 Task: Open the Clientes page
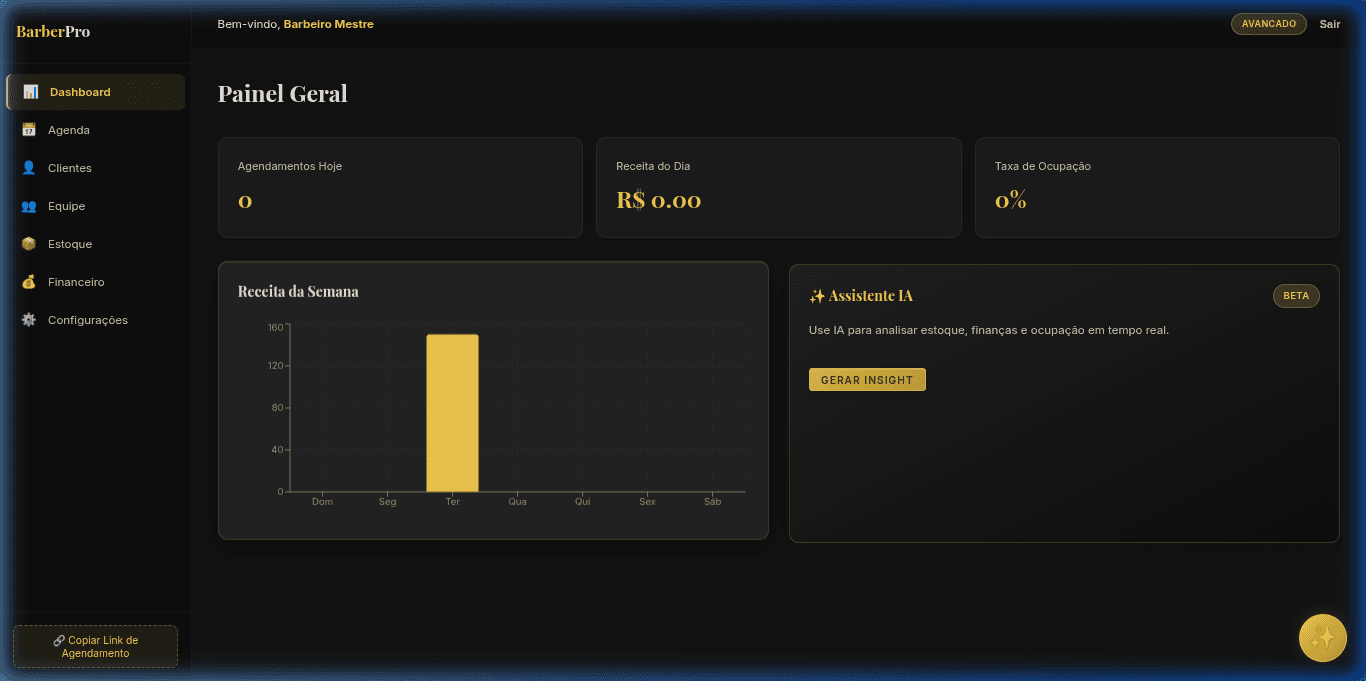(x=96, y=168)
